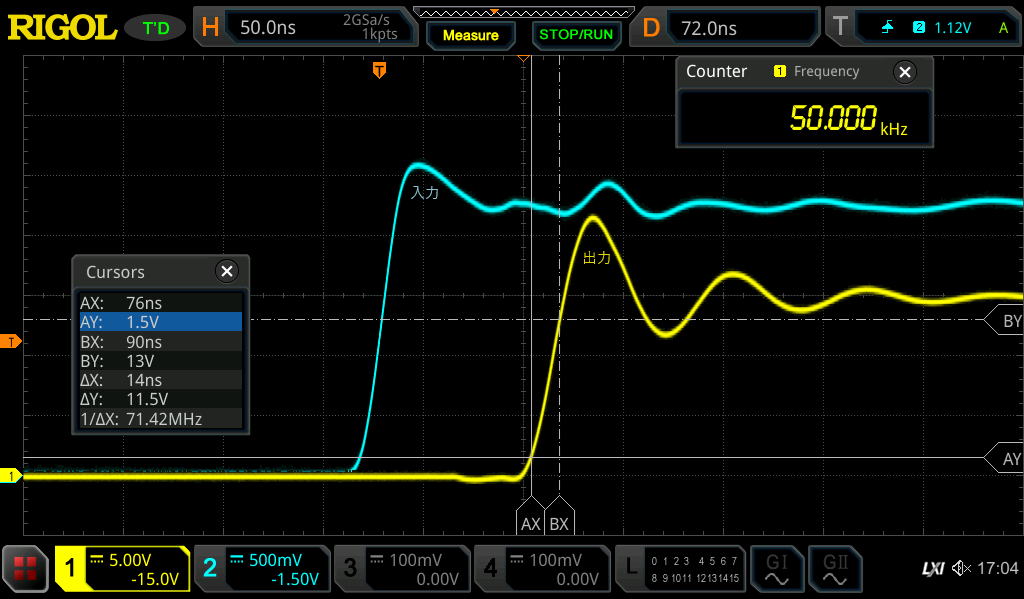Click the STOP/RUN button

tap(576, 35)
